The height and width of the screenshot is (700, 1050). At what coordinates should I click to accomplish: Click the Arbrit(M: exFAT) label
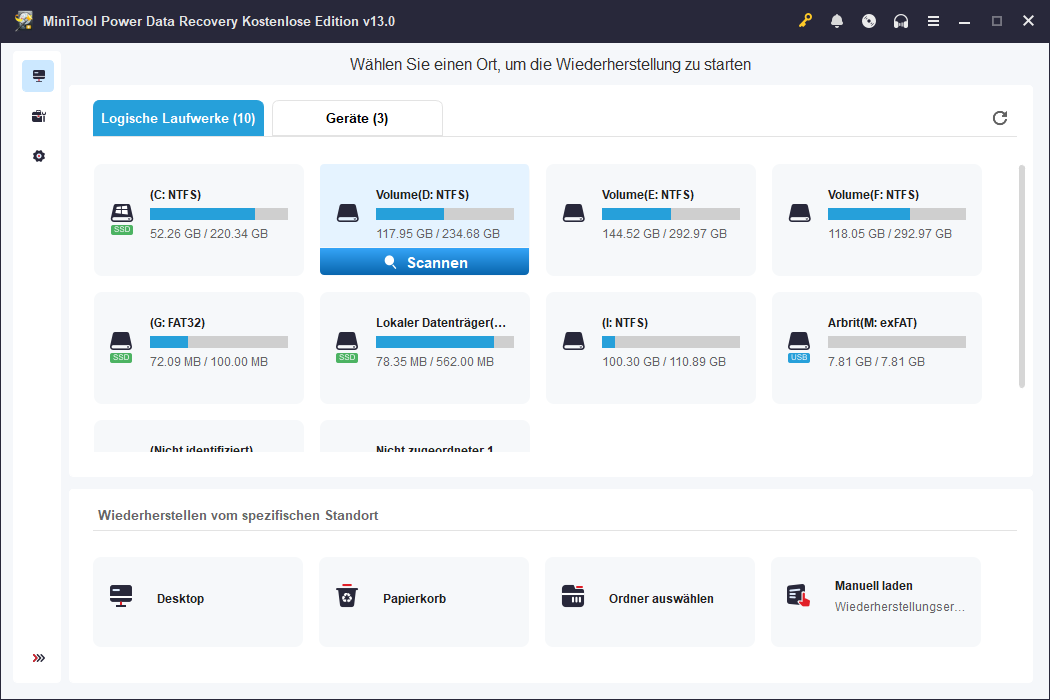tap(873, 323)
